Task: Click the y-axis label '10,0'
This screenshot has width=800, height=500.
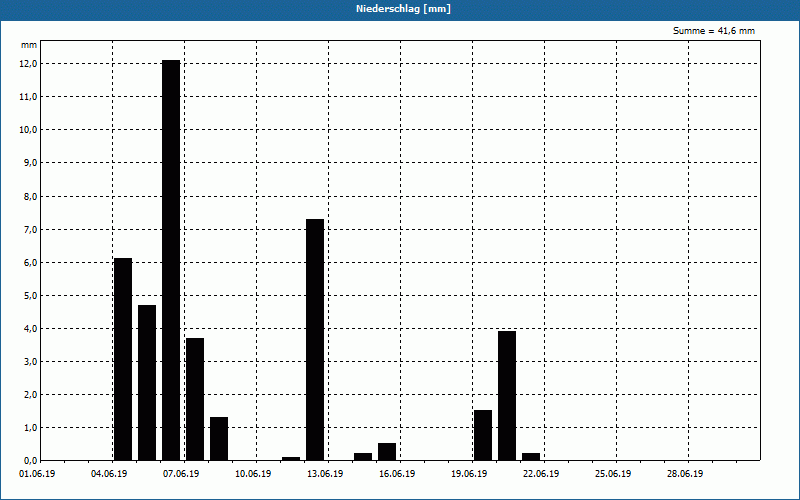Action: tap(28, 130)
